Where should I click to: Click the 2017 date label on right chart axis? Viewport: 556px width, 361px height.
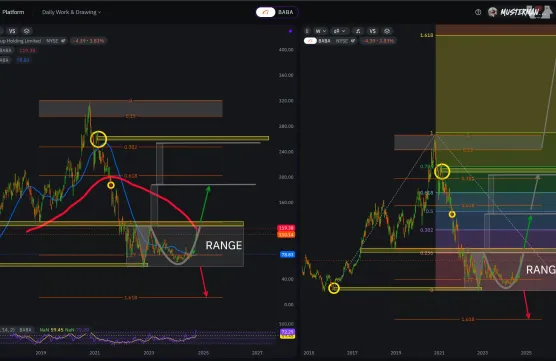pos(352,353)
